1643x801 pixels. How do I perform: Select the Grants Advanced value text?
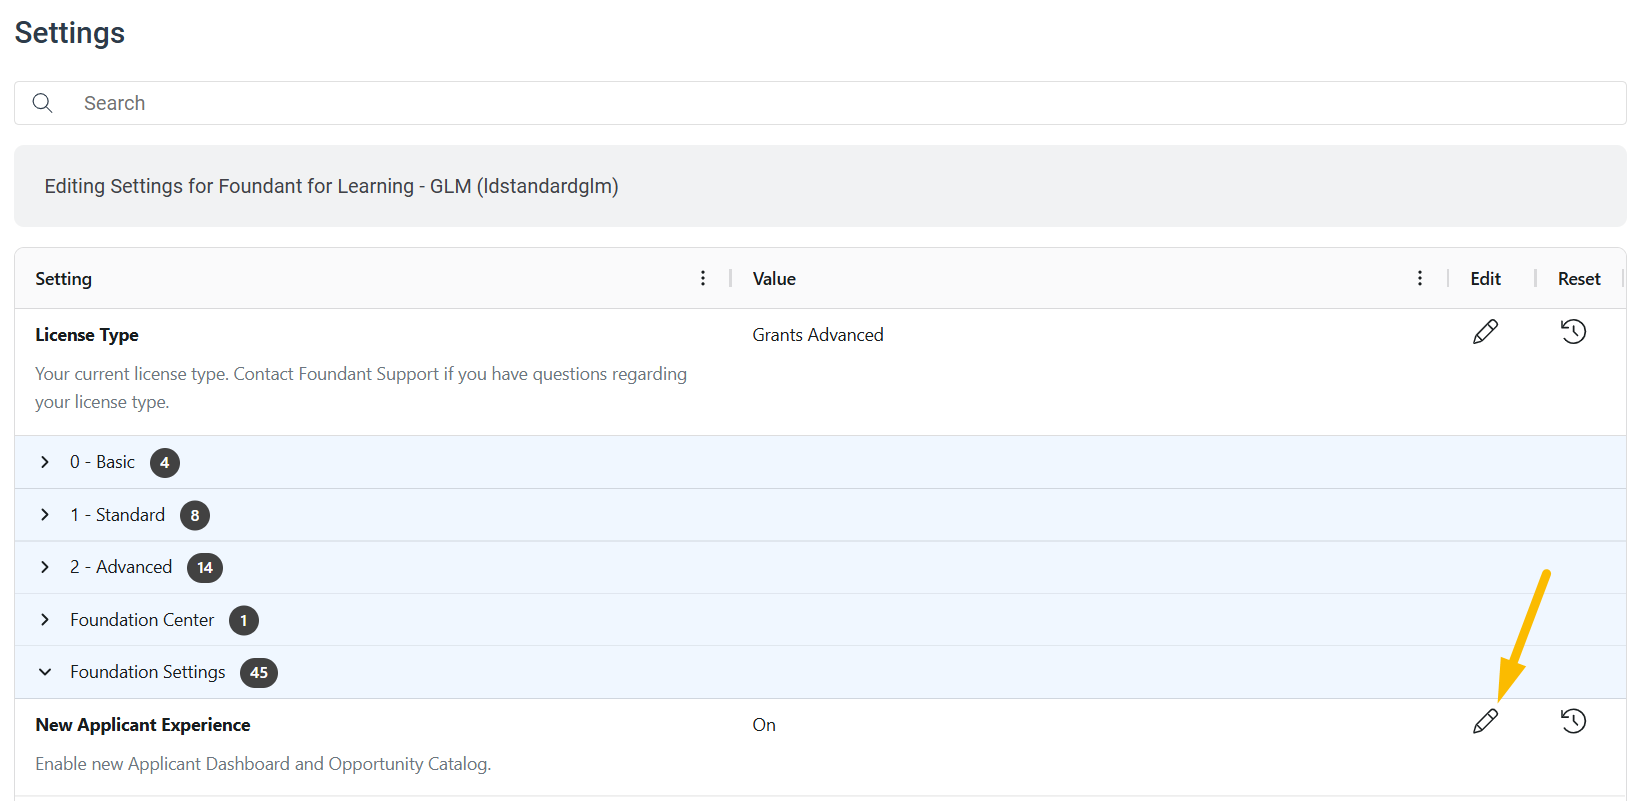[x=818, y=335]
